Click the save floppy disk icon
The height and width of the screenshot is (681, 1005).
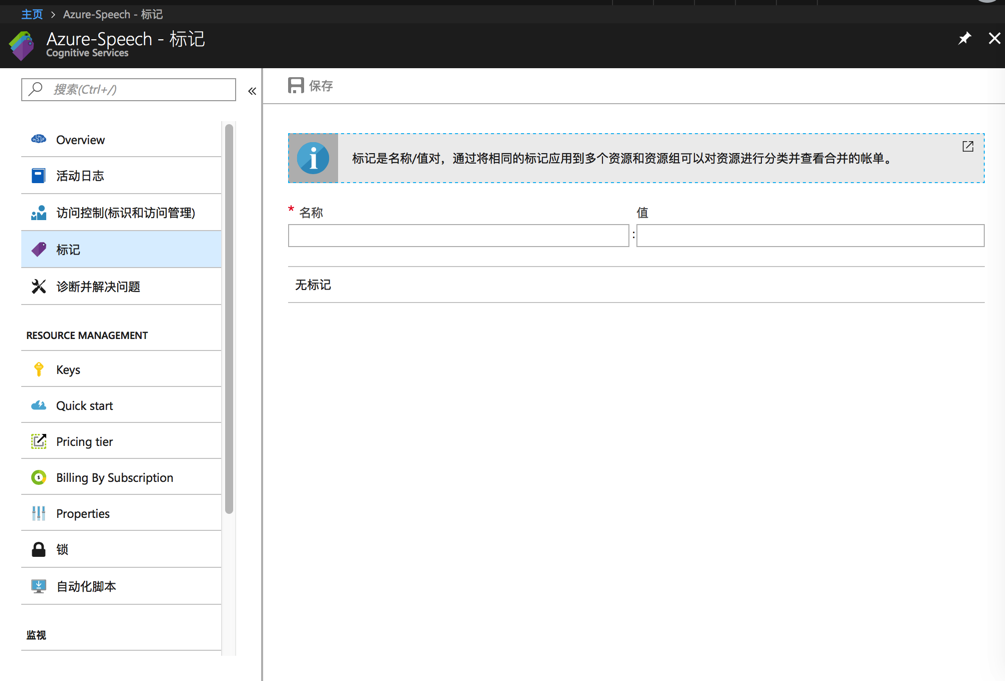pos(295,85)
